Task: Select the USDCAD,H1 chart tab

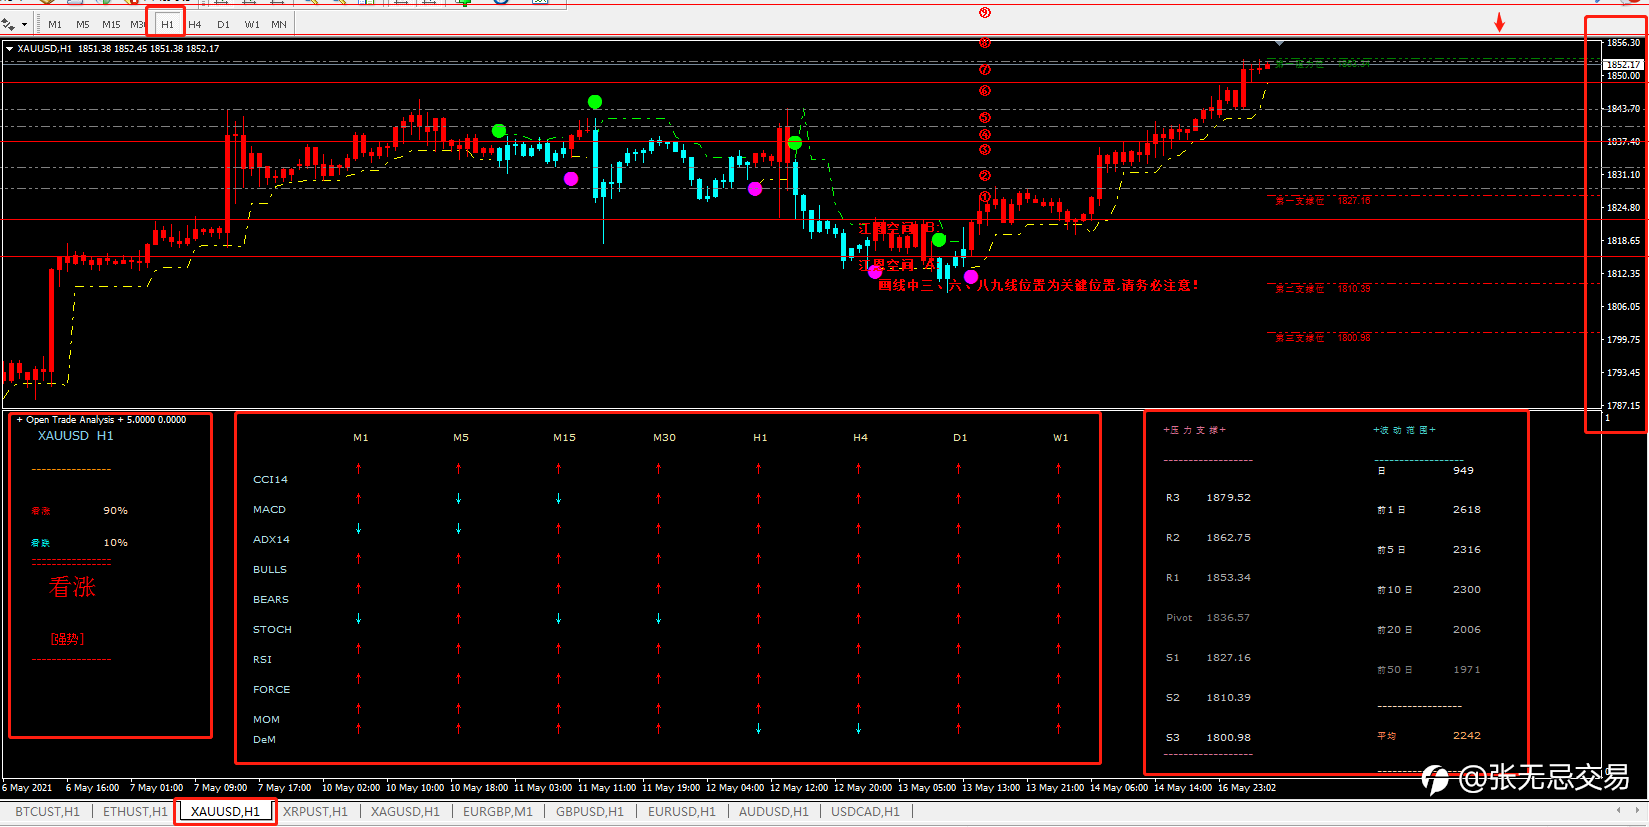Action: tap(865, 811)
